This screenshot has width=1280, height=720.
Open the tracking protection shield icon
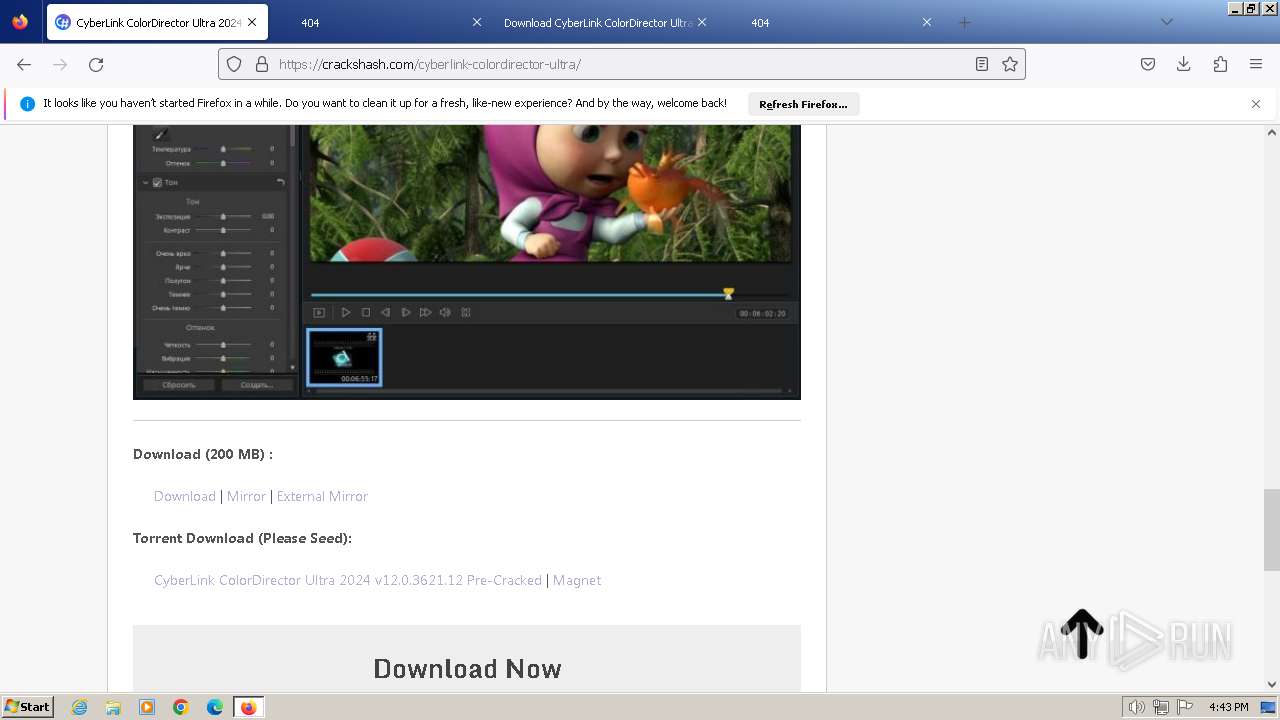click(234, 64)
